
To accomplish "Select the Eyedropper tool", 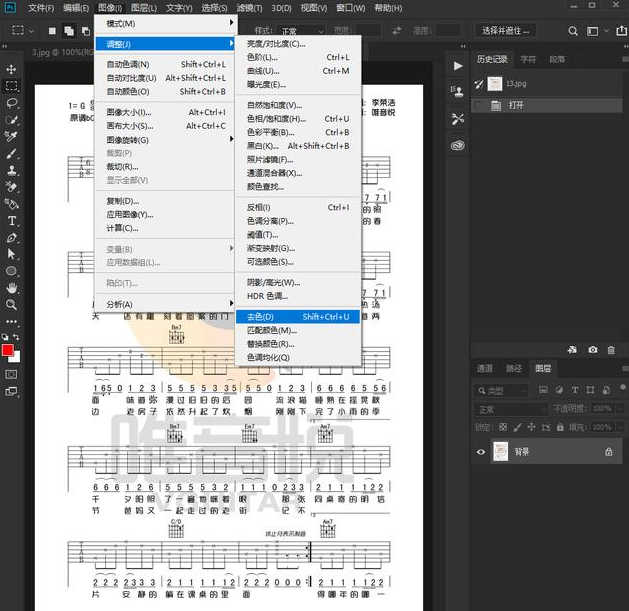I will click(x=11, y=136).
